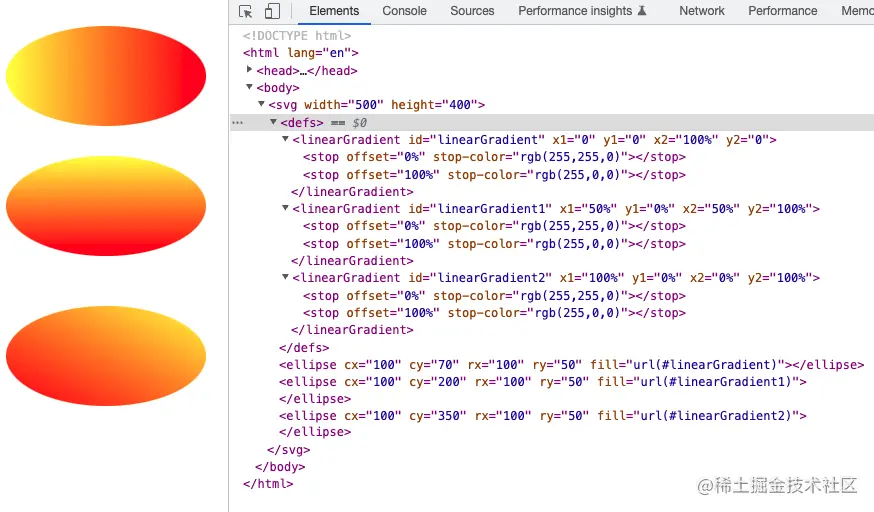Image resolution: width=874 pixels, height=512 pixels.
Task: Switch to the Elements tab
Action: (x=334, y=11)
